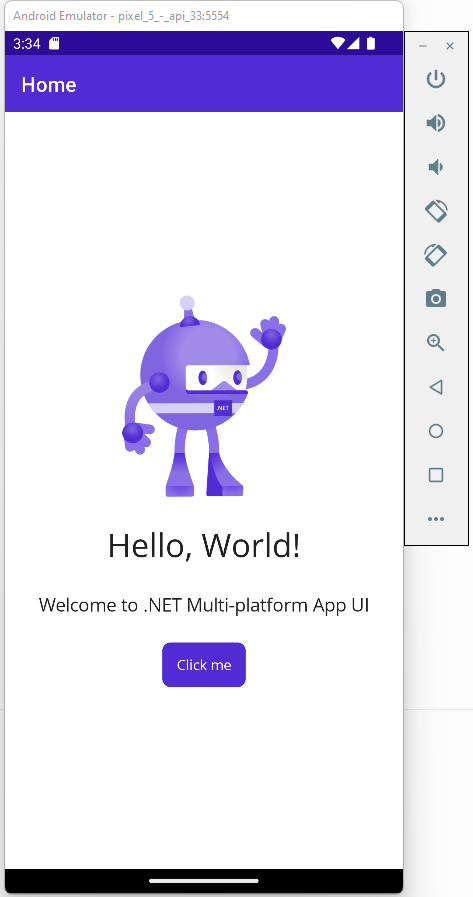The height and width of the screenshot is (897, 473).
Task: Lower volume with the volume down icon
Action: tap(436, 167)
